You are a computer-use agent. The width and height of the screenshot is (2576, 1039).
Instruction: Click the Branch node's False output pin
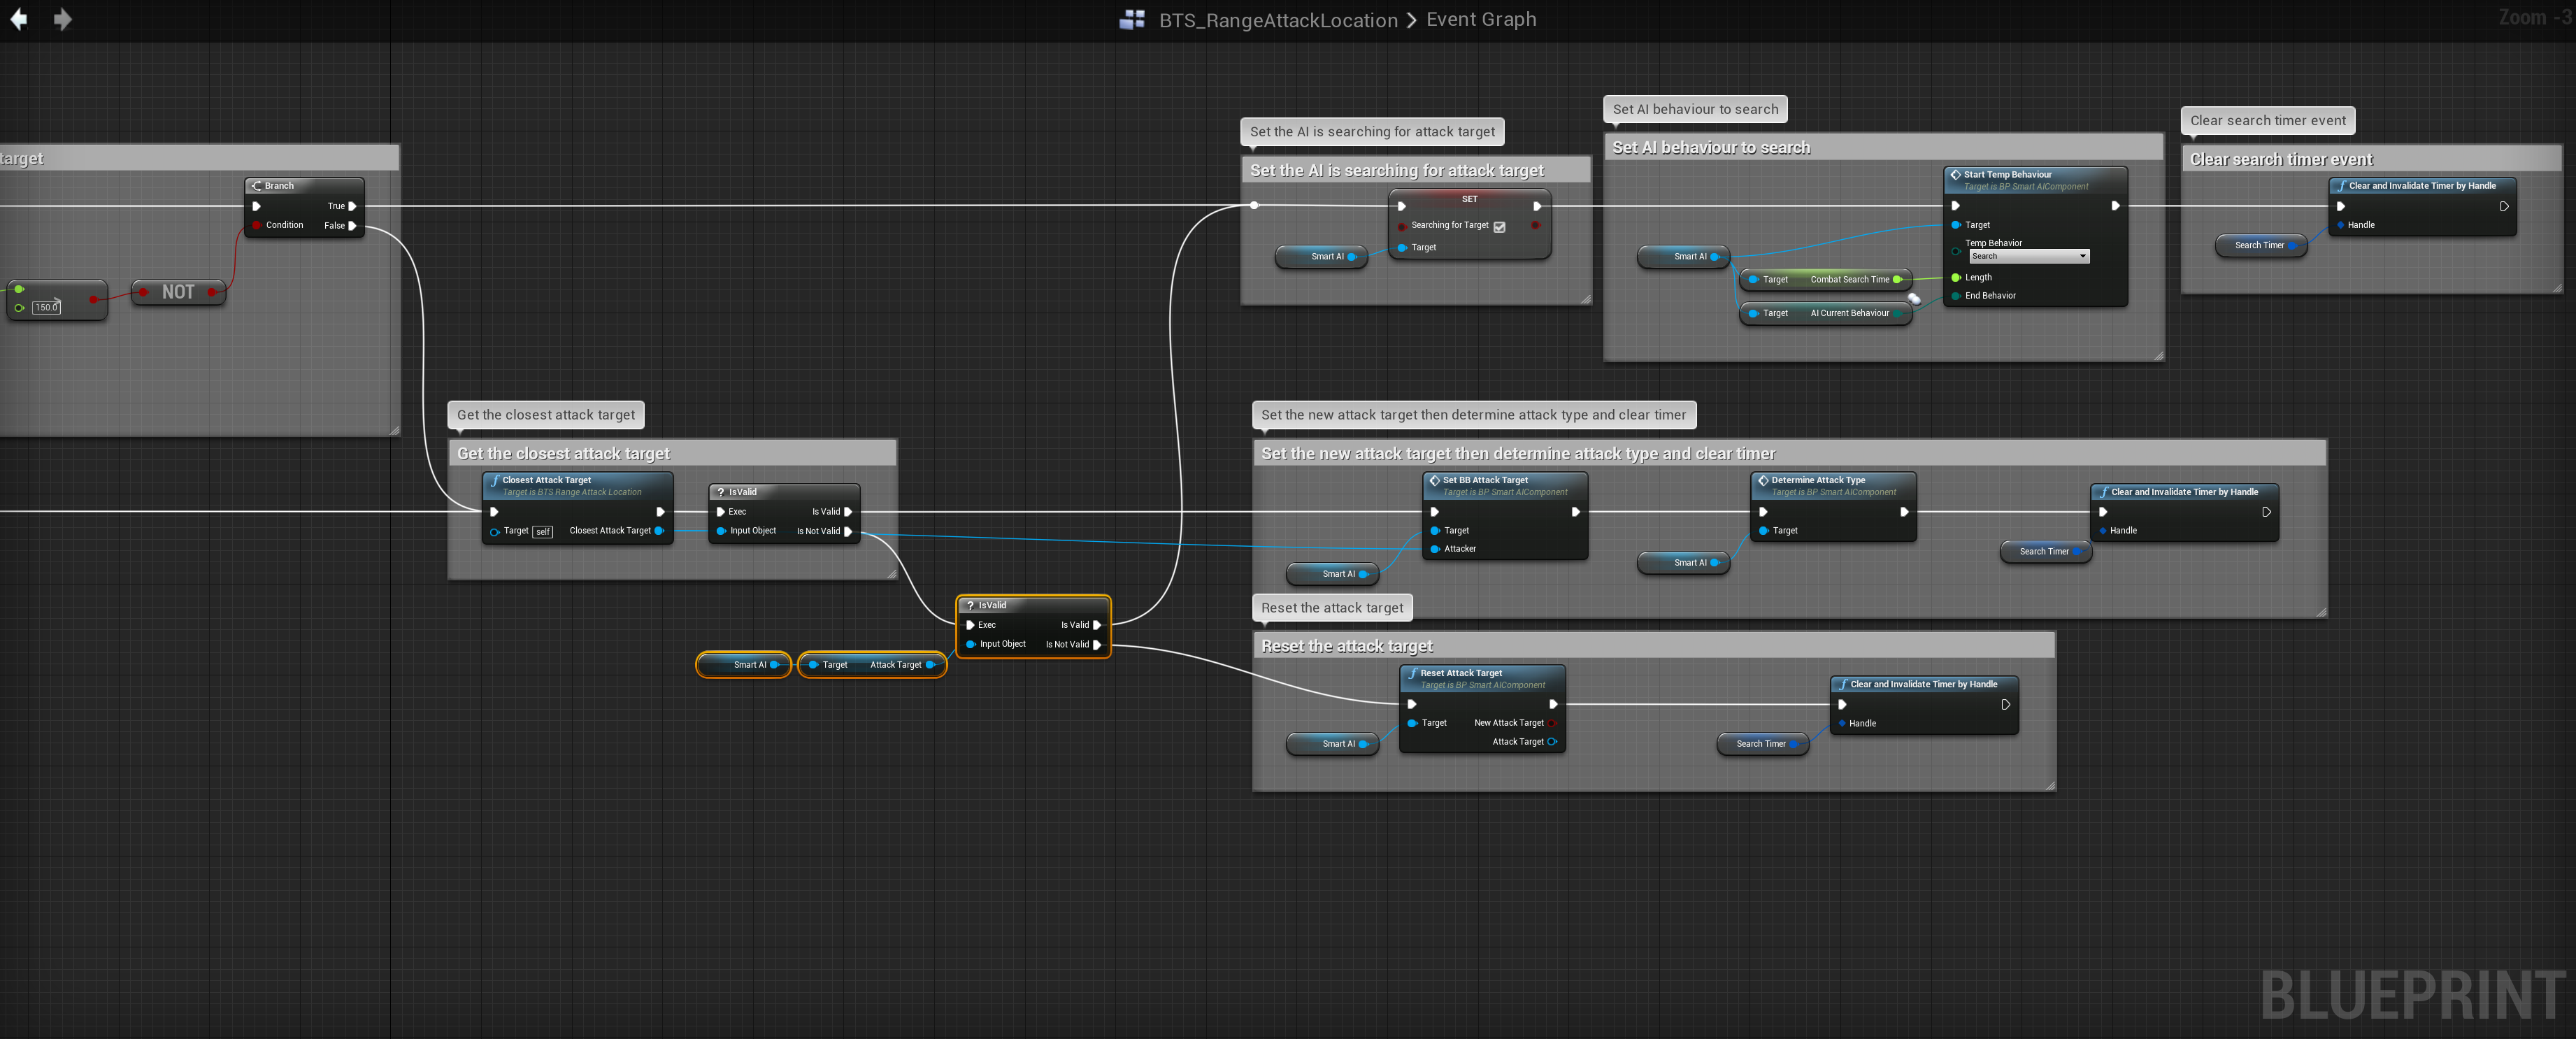[352, 226]
